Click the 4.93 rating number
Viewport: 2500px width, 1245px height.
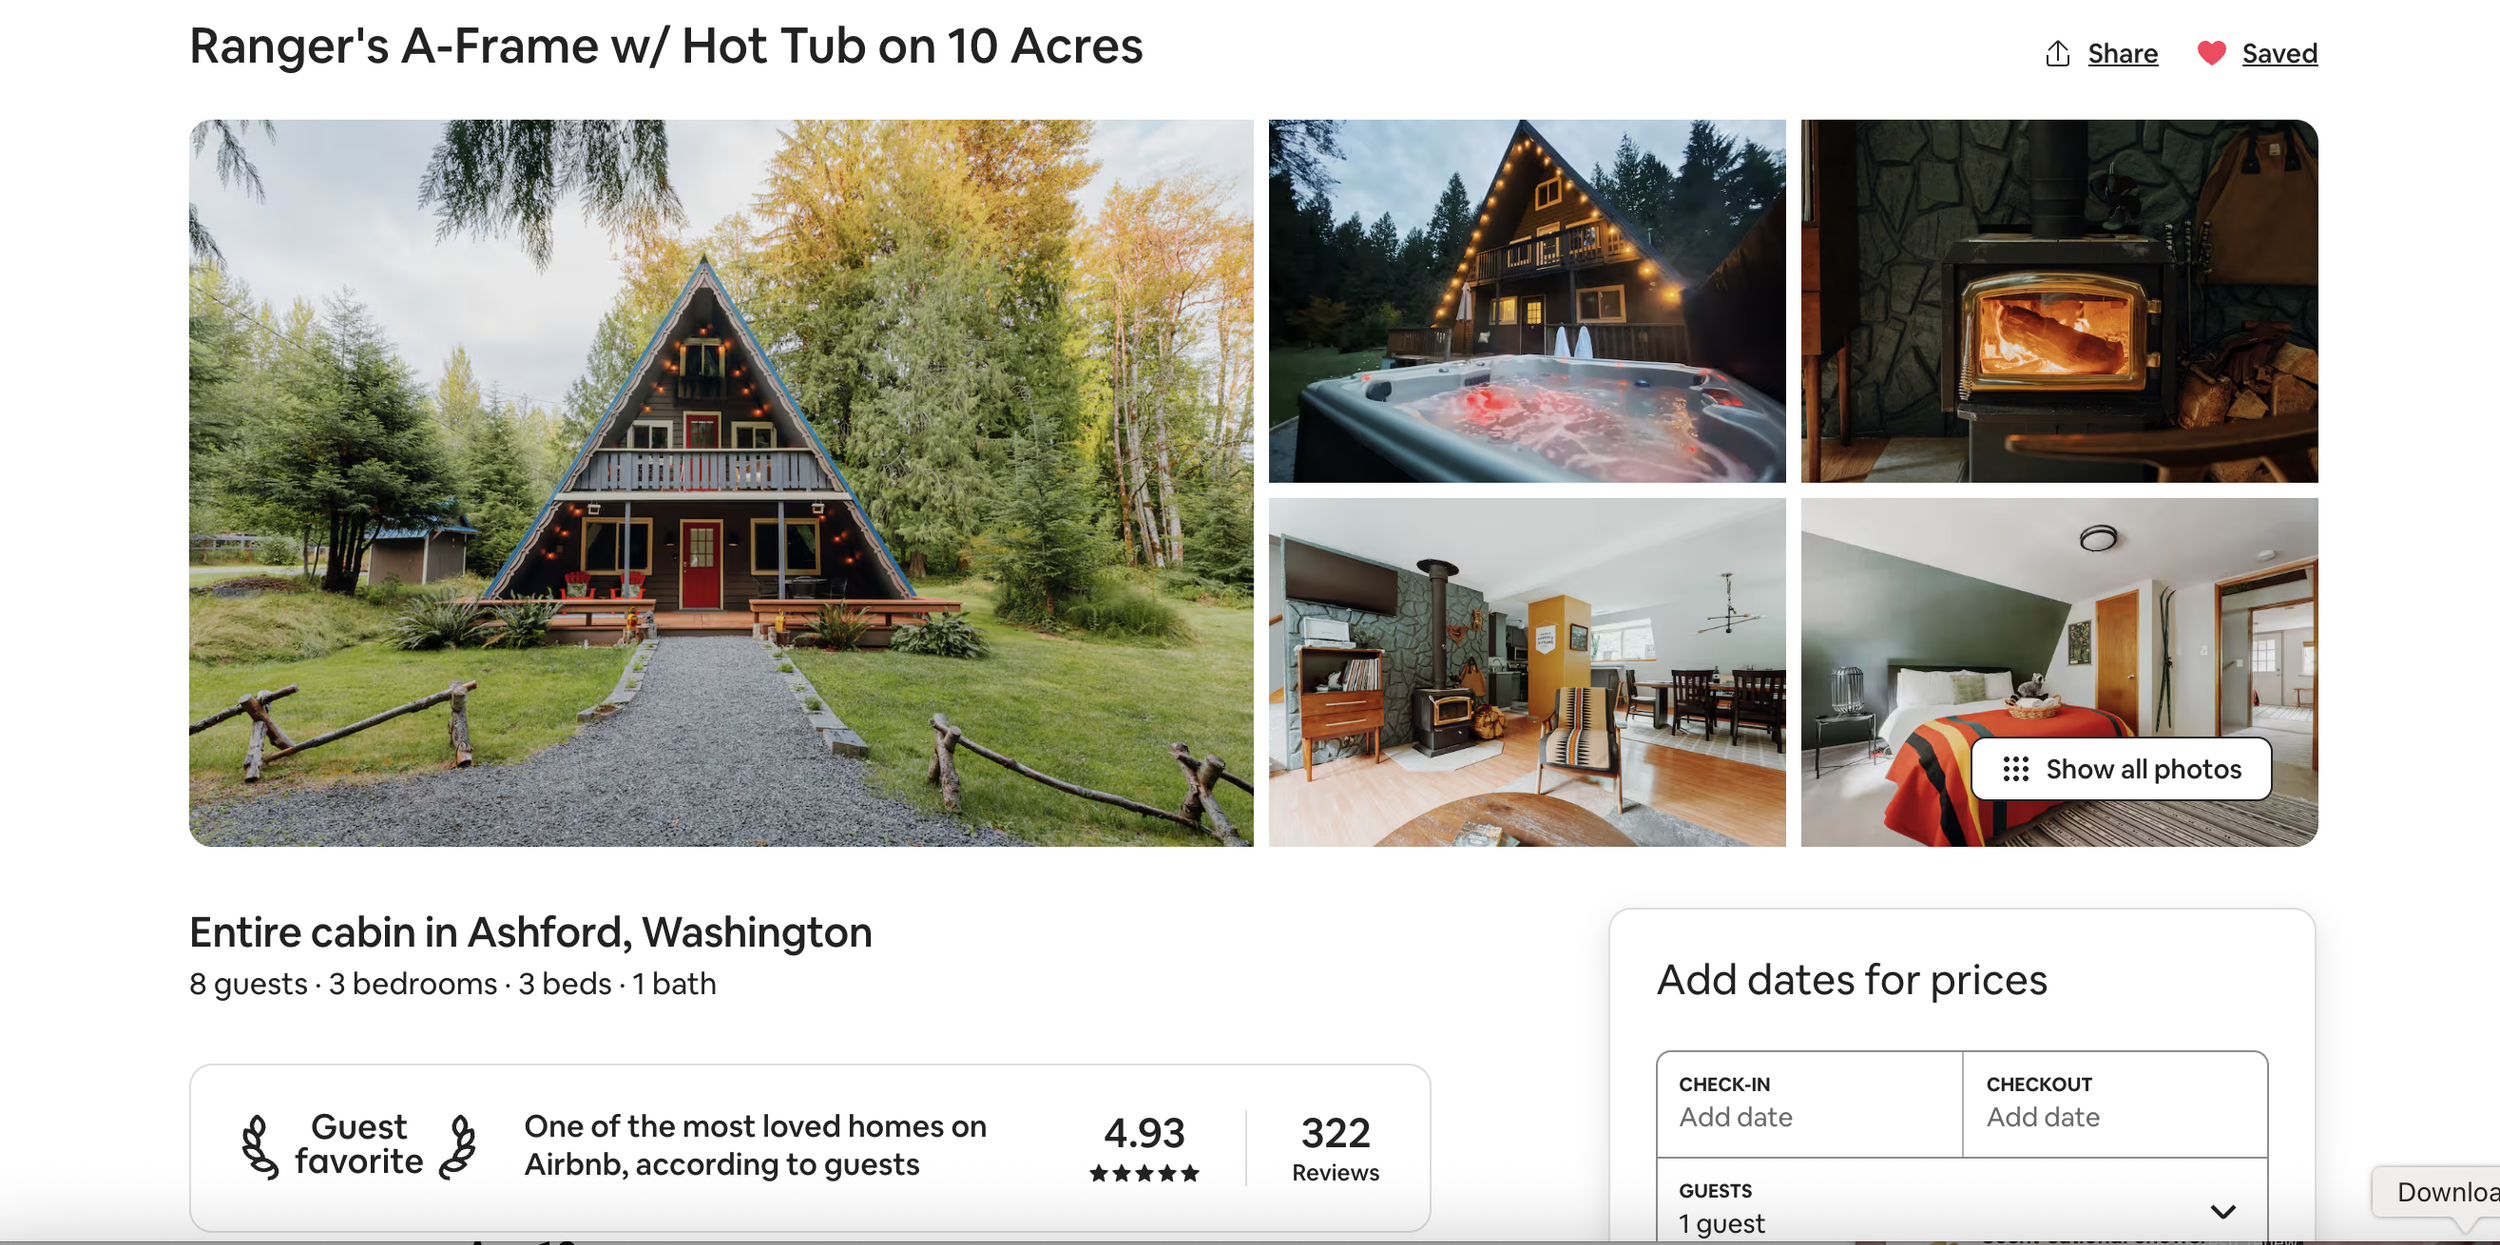pyautogui.click(x=1144, y=1133)
